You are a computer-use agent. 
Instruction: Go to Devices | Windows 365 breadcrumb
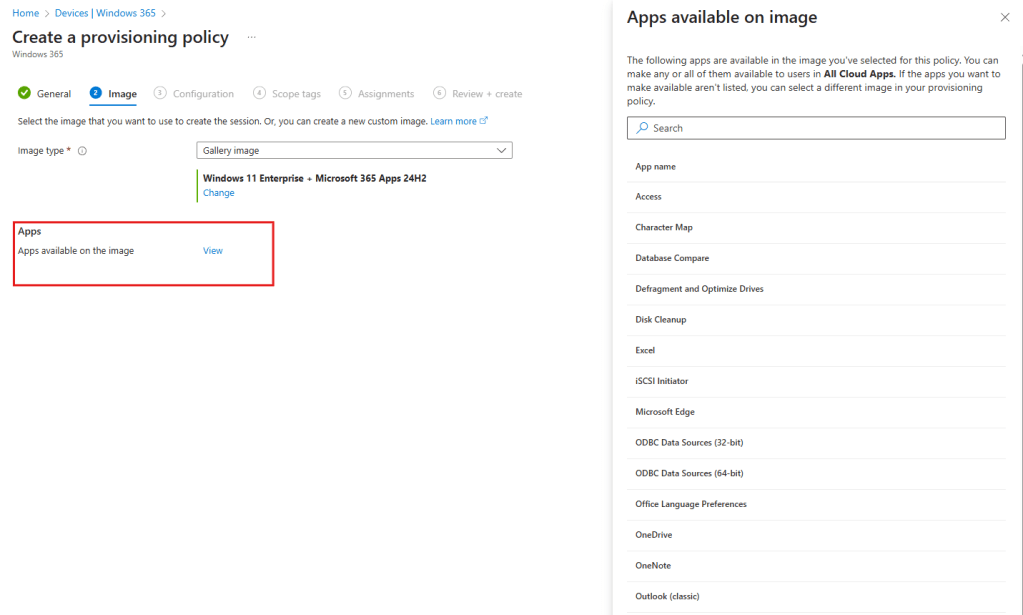pos(106,13)
